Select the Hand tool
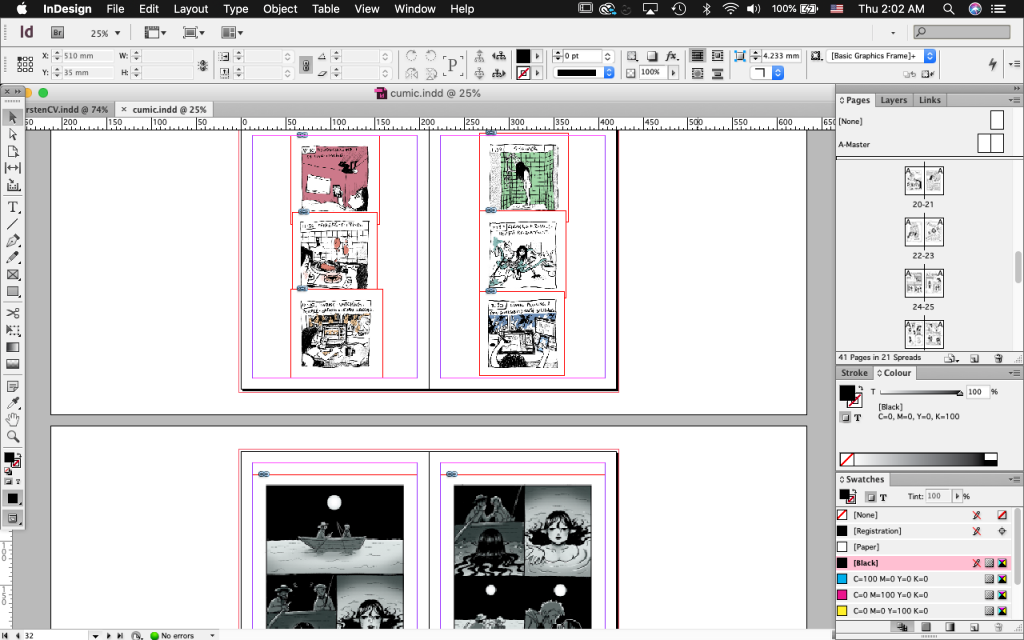Viewport: 1024px width, 640px height. [x=12, y=420]
